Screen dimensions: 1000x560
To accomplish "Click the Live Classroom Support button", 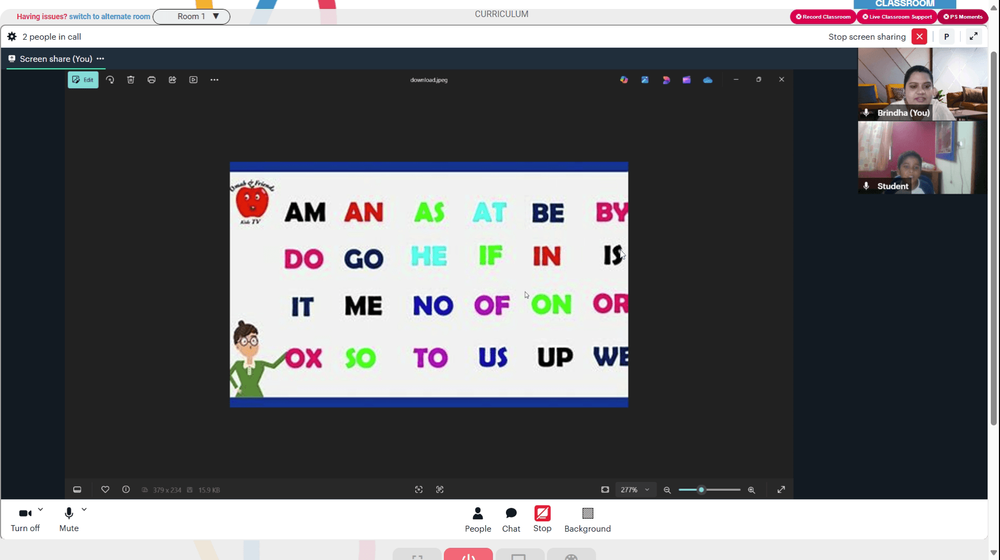I will [896, 17].
